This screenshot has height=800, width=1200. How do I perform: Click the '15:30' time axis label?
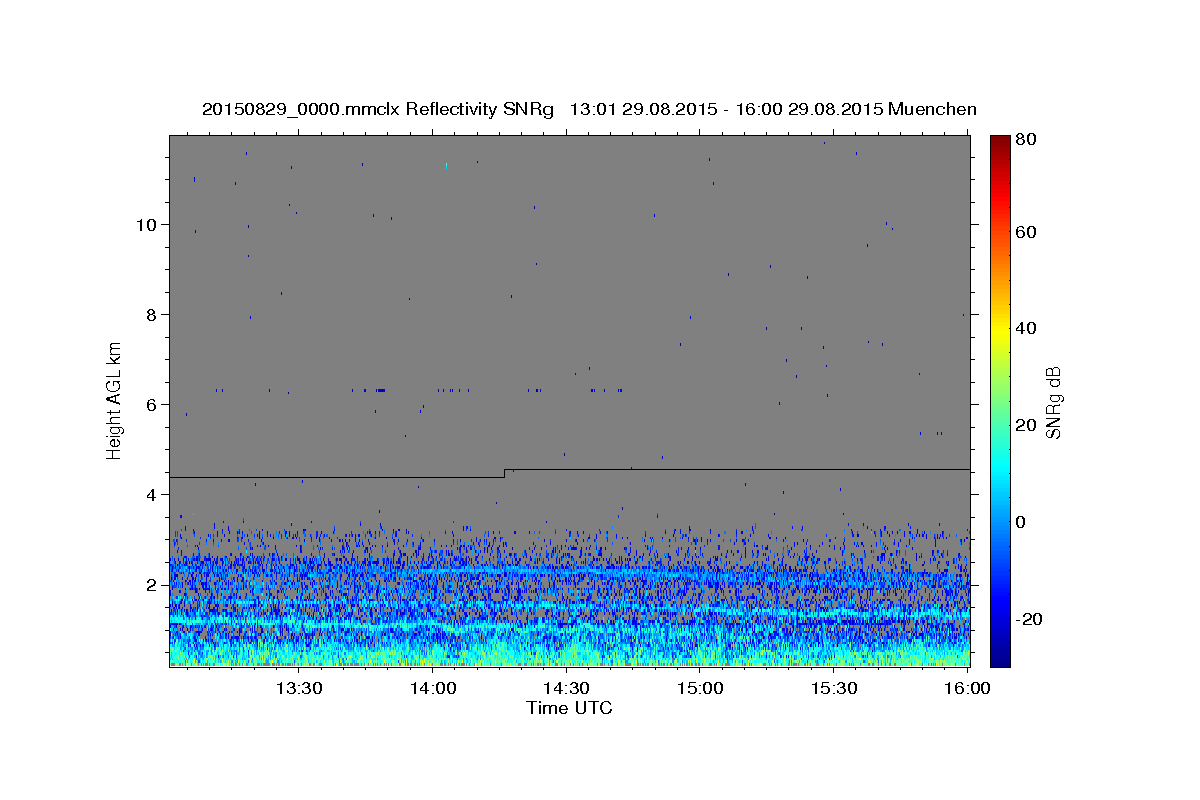click(835, 689)
